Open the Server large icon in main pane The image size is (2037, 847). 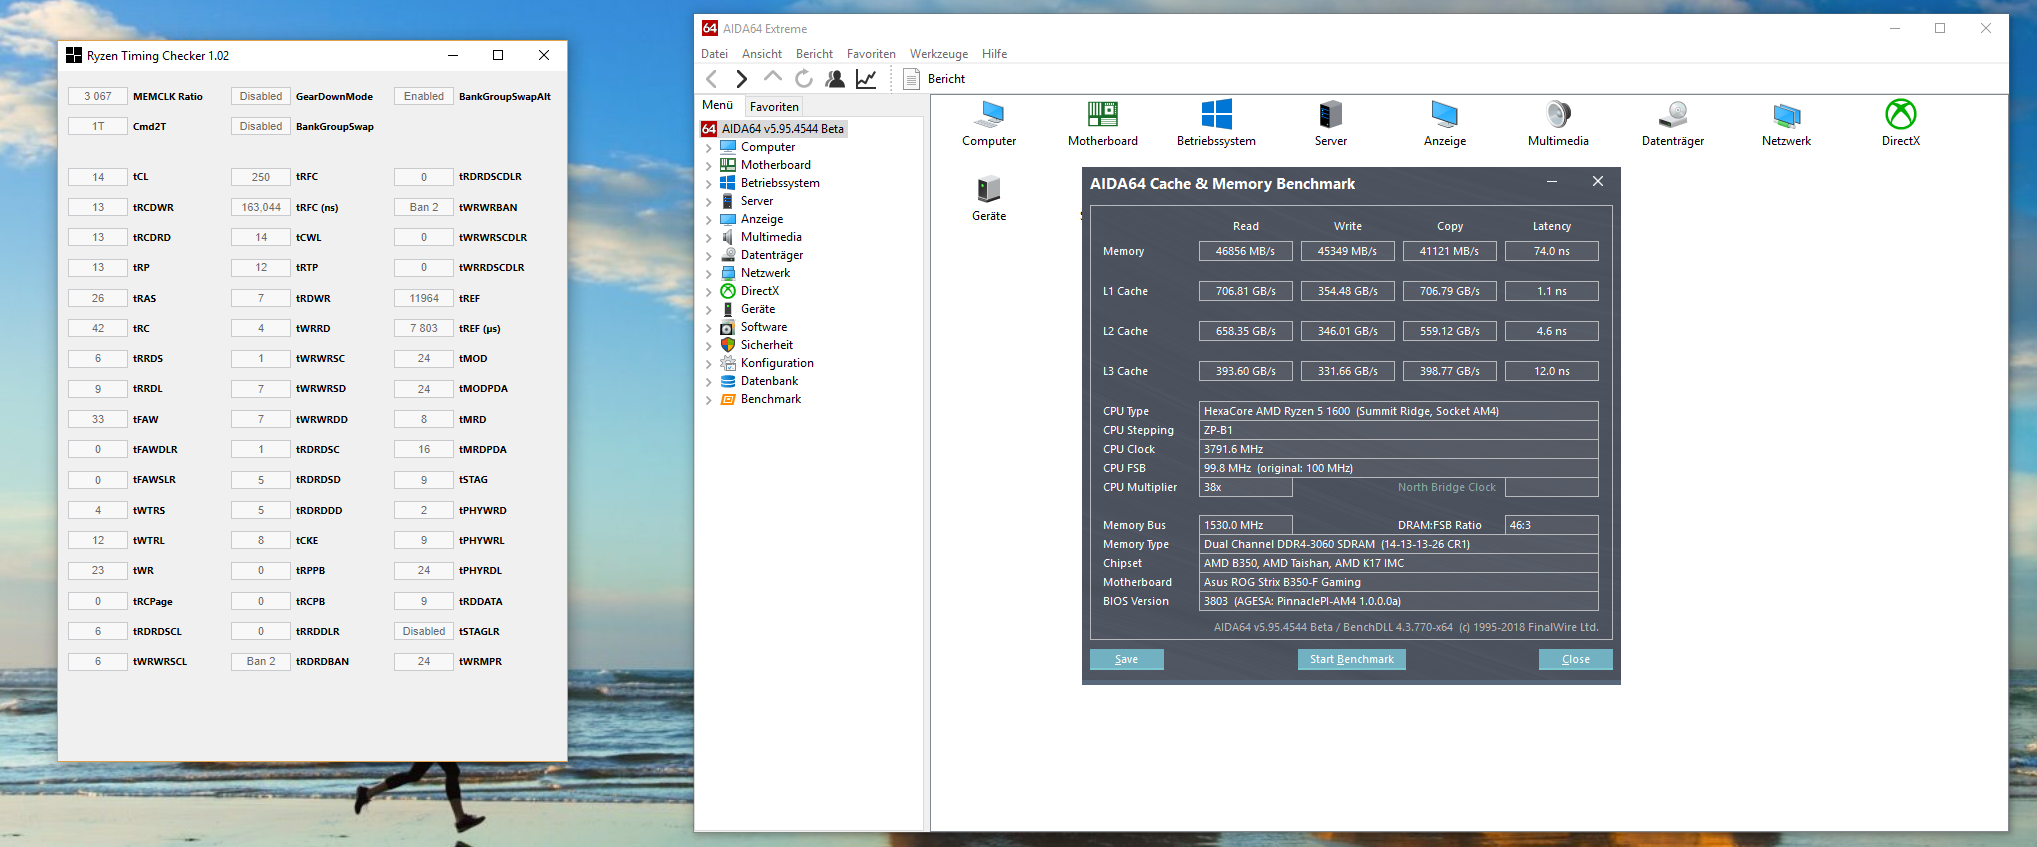[x=1330, y=123]
